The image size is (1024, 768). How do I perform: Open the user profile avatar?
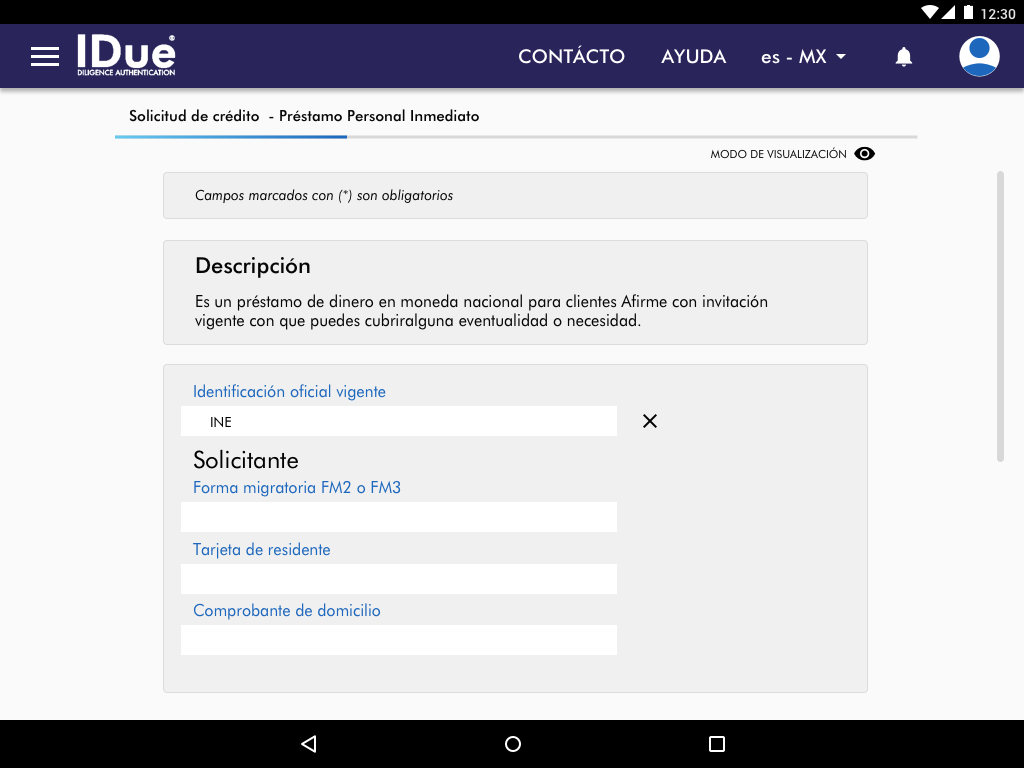(979, 57)
